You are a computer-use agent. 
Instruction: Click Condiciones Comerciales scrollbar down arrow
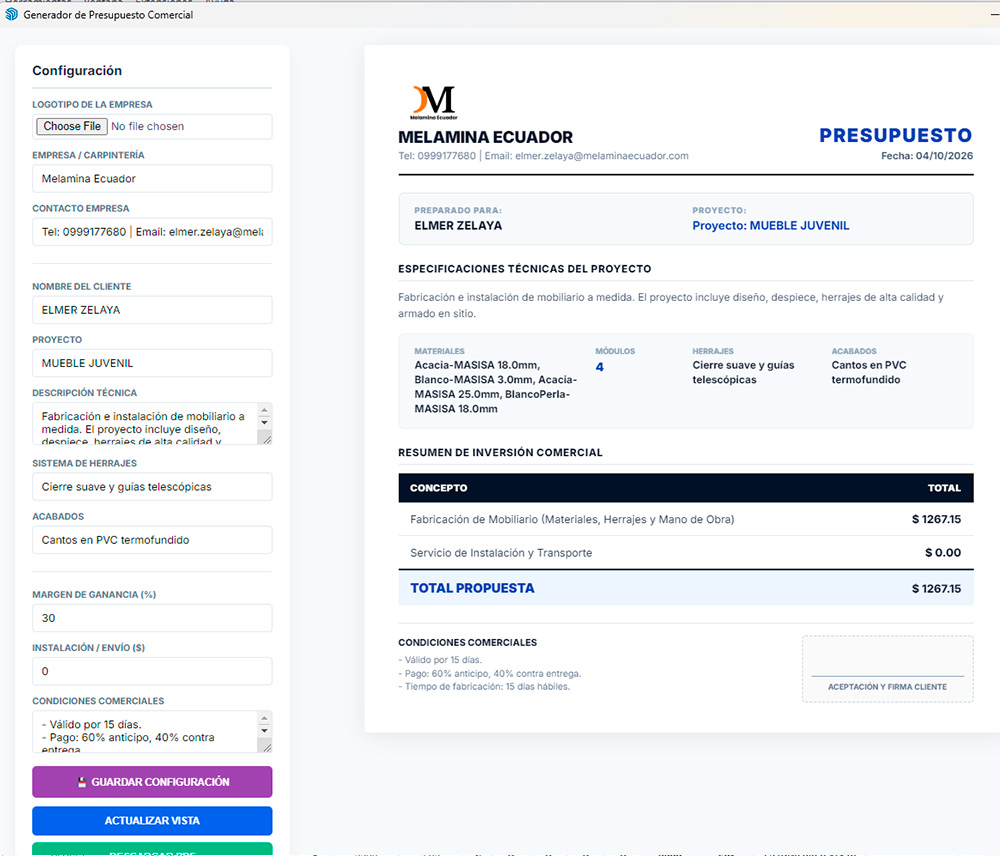(x=265, y=731)
